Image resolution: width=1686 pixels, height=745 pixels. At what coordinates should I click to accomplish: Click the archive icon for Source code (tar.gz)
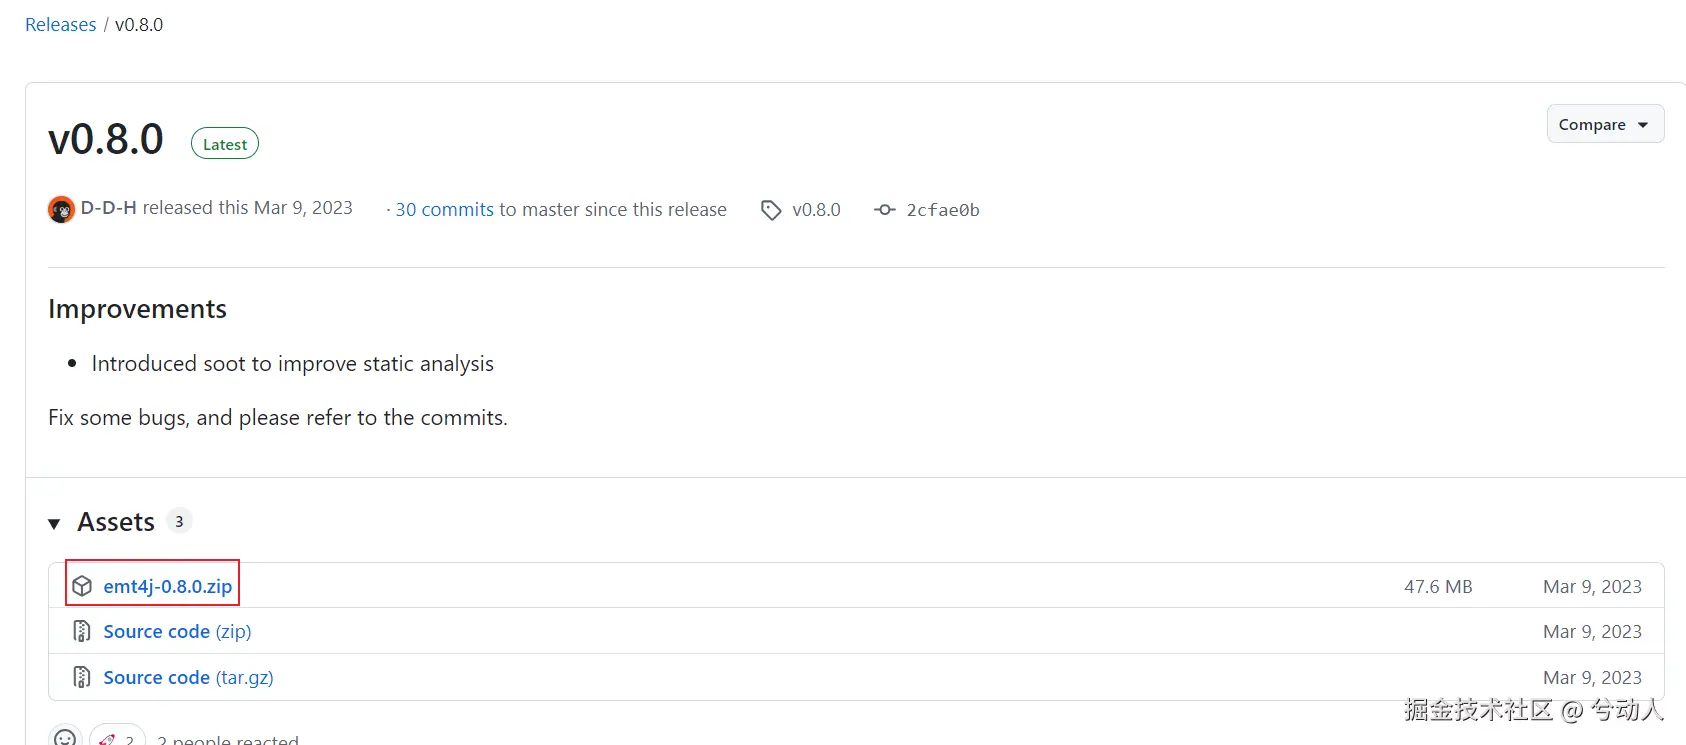[82, 678]
